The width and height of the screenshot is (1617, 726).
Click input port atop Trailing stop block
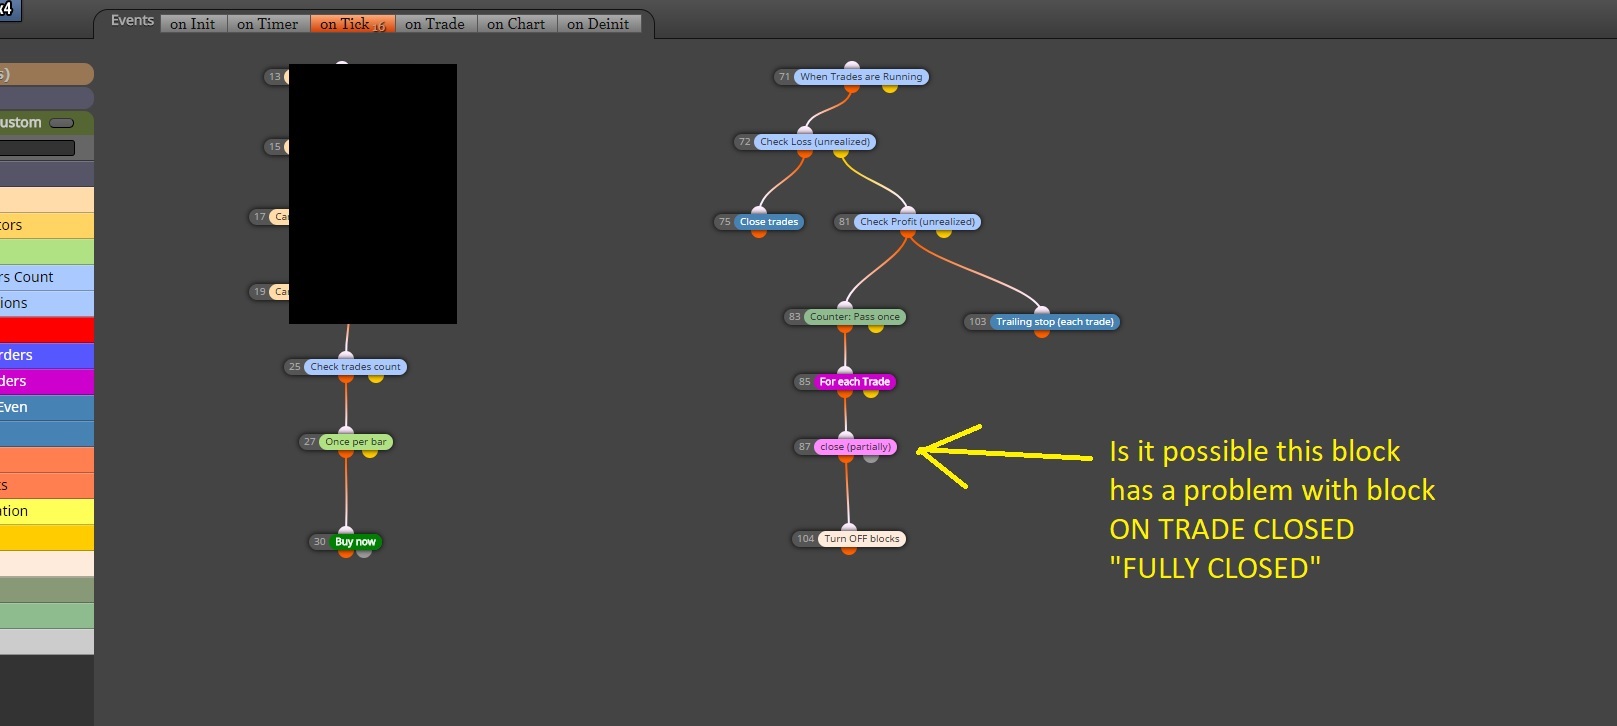tap(1042, 311)
